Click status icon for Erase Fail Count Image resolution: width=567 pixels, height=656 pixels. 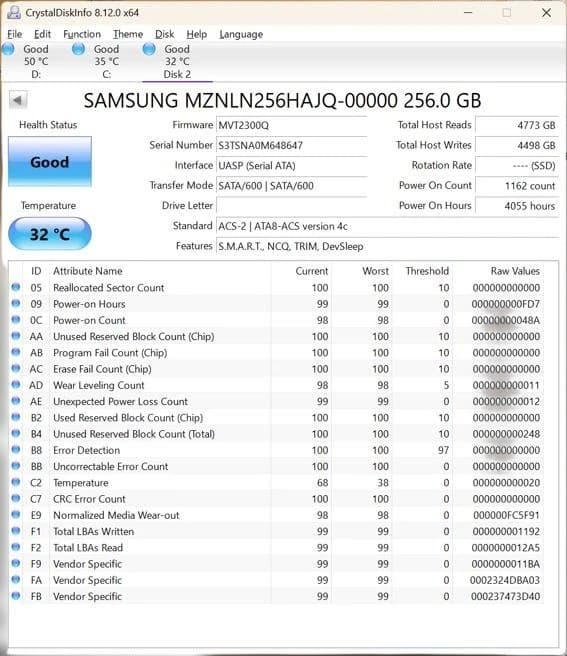point(15,369)
